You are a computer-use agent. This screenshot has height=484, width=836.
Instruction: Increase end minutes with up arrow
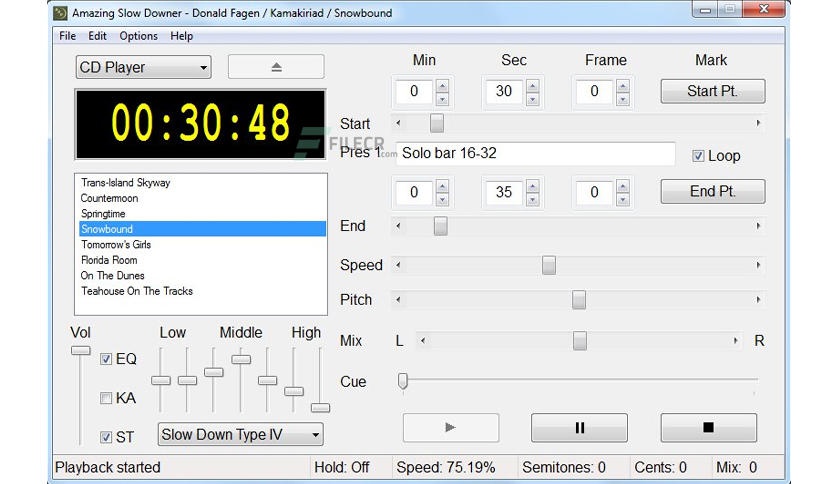(x=442, y=186)
